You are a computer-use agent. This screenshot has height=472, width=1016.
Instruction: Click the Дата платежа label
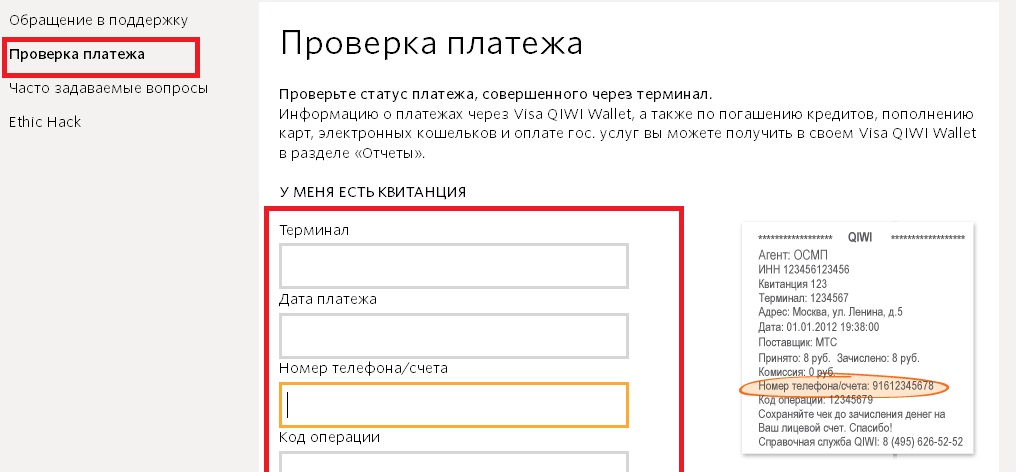[x=328, y=300]
